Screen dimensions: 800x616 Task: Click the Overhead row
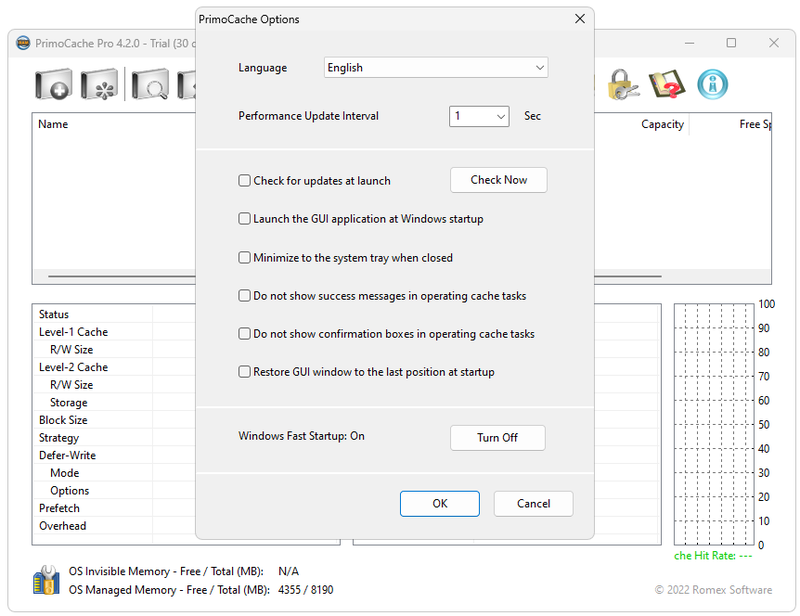coord(62,526)
